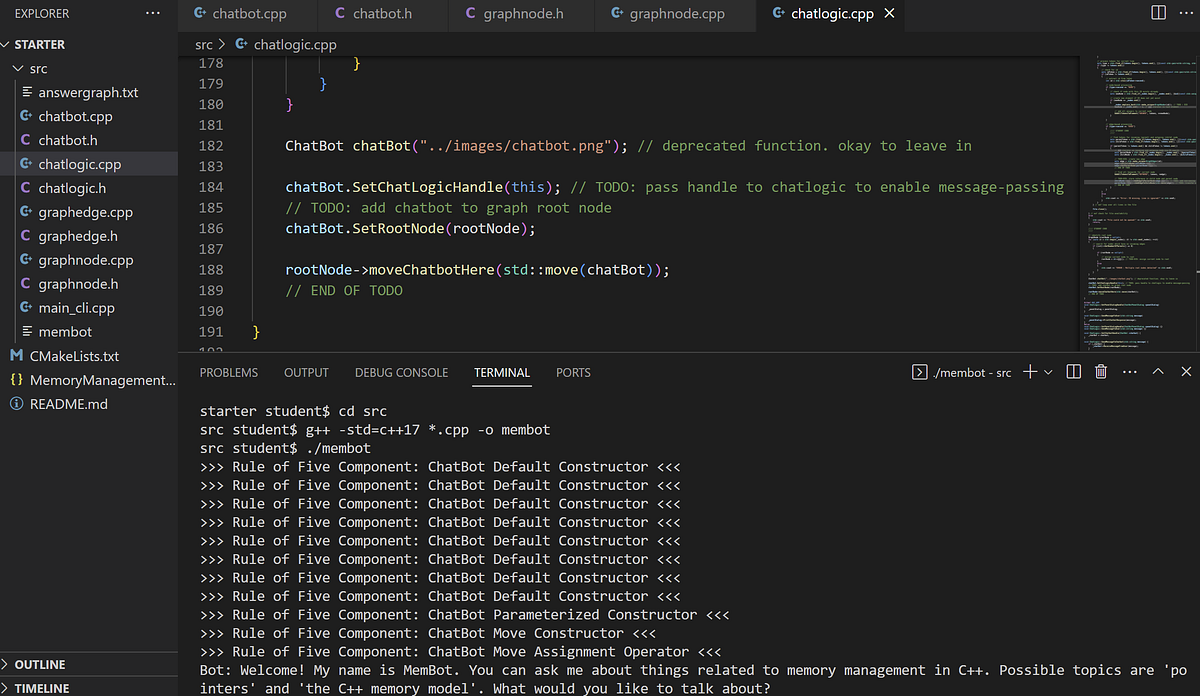Open the PROBLEMS panel tab
Image resolution: width=1200 pixels, height=696 pixels.
click(x=229, y=372)
